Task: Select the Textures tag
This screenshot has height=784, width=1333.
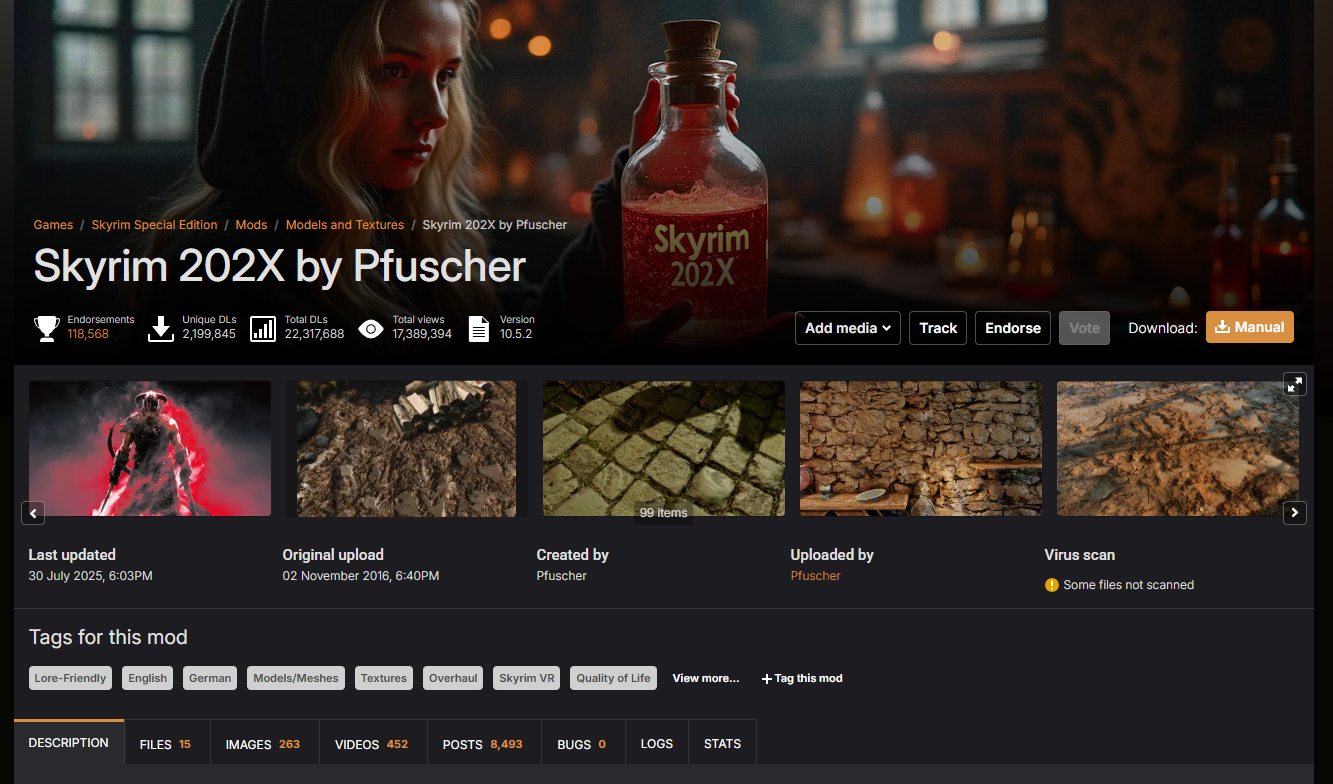Action: (384, 678)
